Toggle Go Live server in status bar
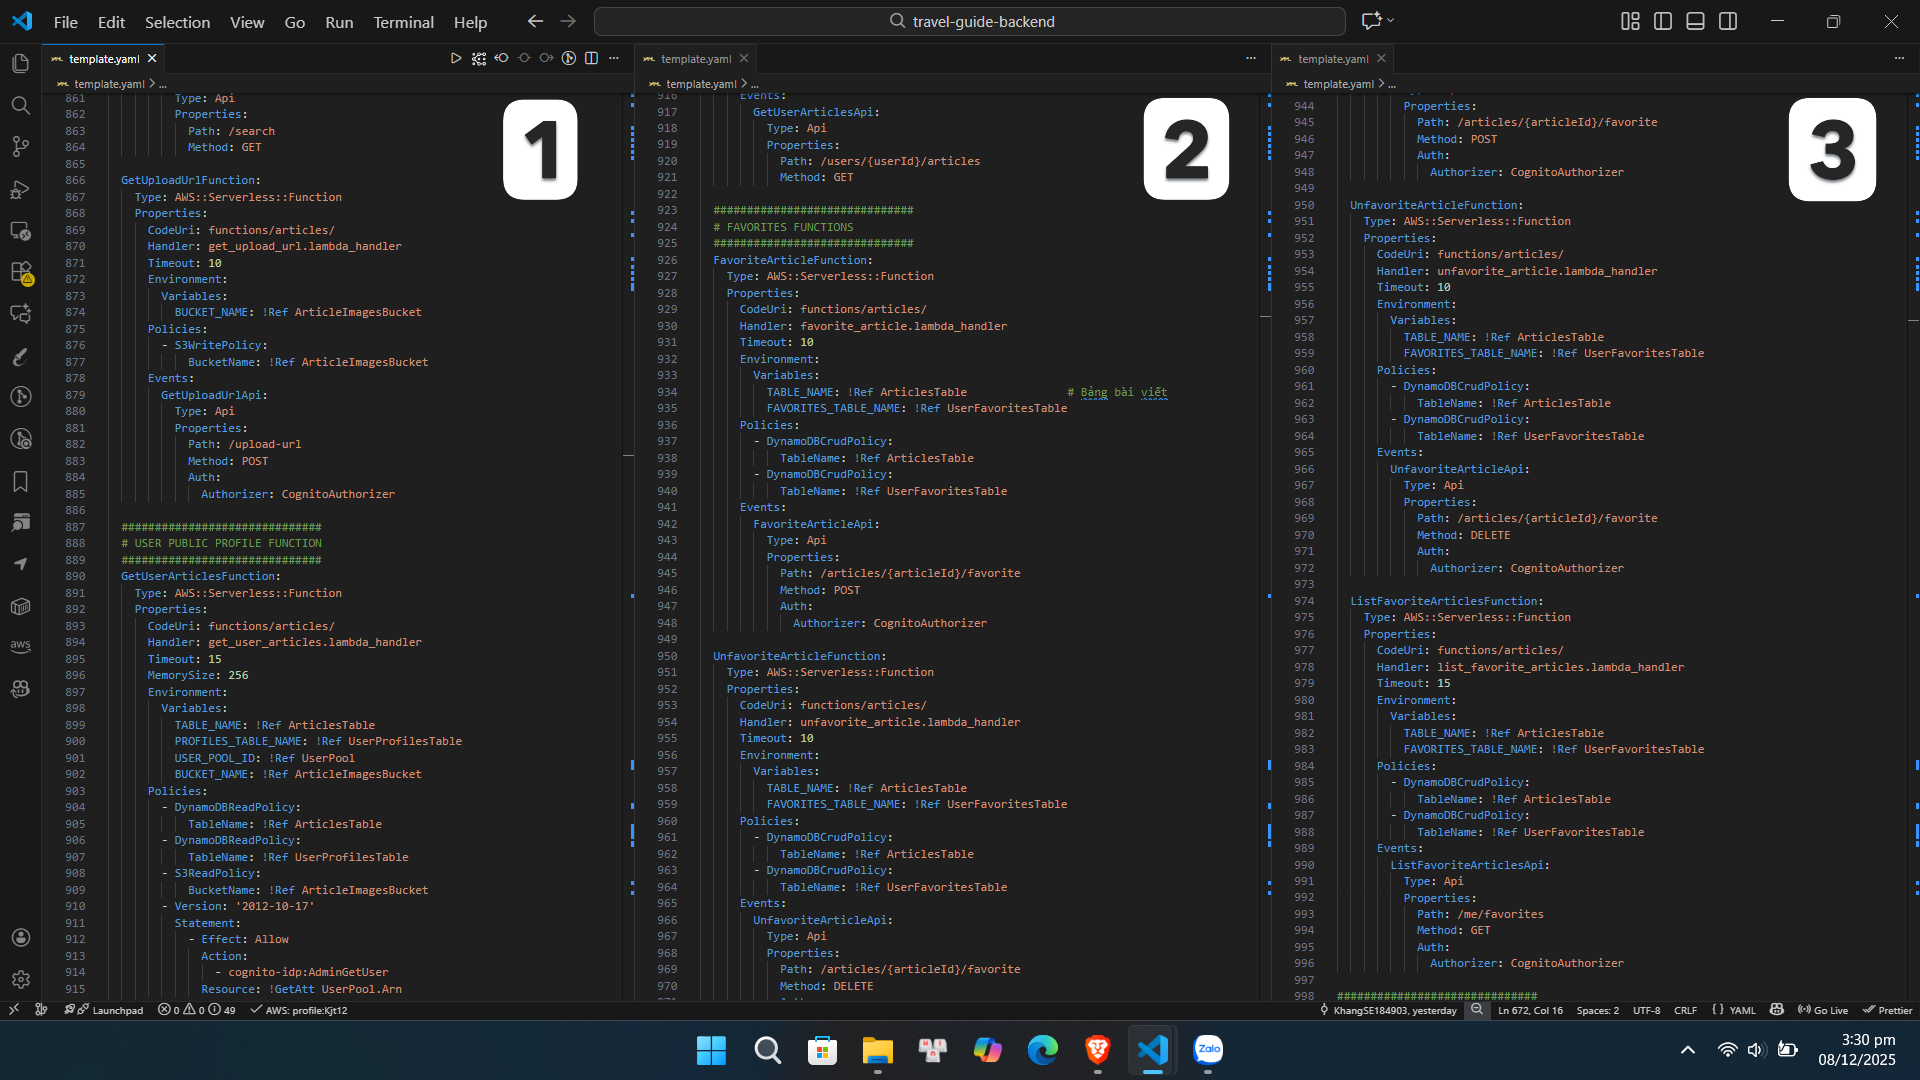This screenshot has height=1080, width=1920. pyautogui.click(x=1823, y=1010)
